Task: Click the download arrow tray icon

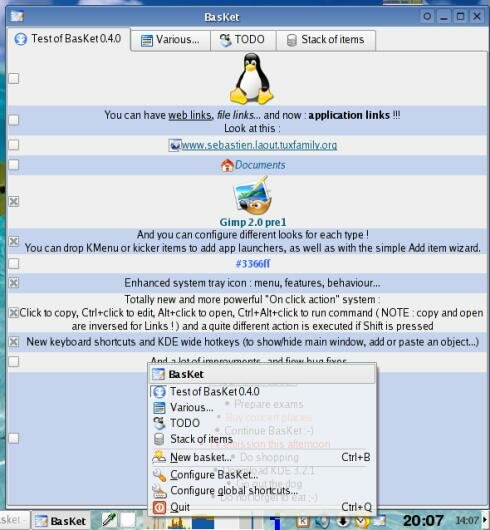Action: point(342,521)
